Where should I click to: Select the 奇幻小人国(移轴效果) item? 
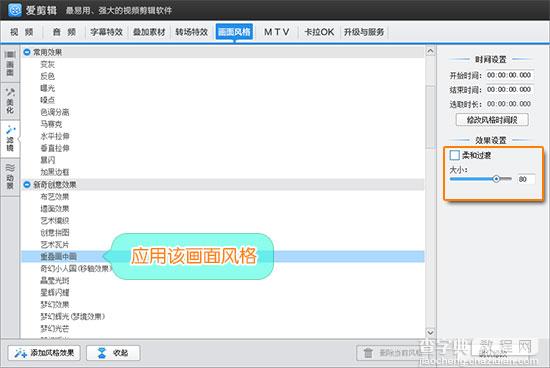76,268
